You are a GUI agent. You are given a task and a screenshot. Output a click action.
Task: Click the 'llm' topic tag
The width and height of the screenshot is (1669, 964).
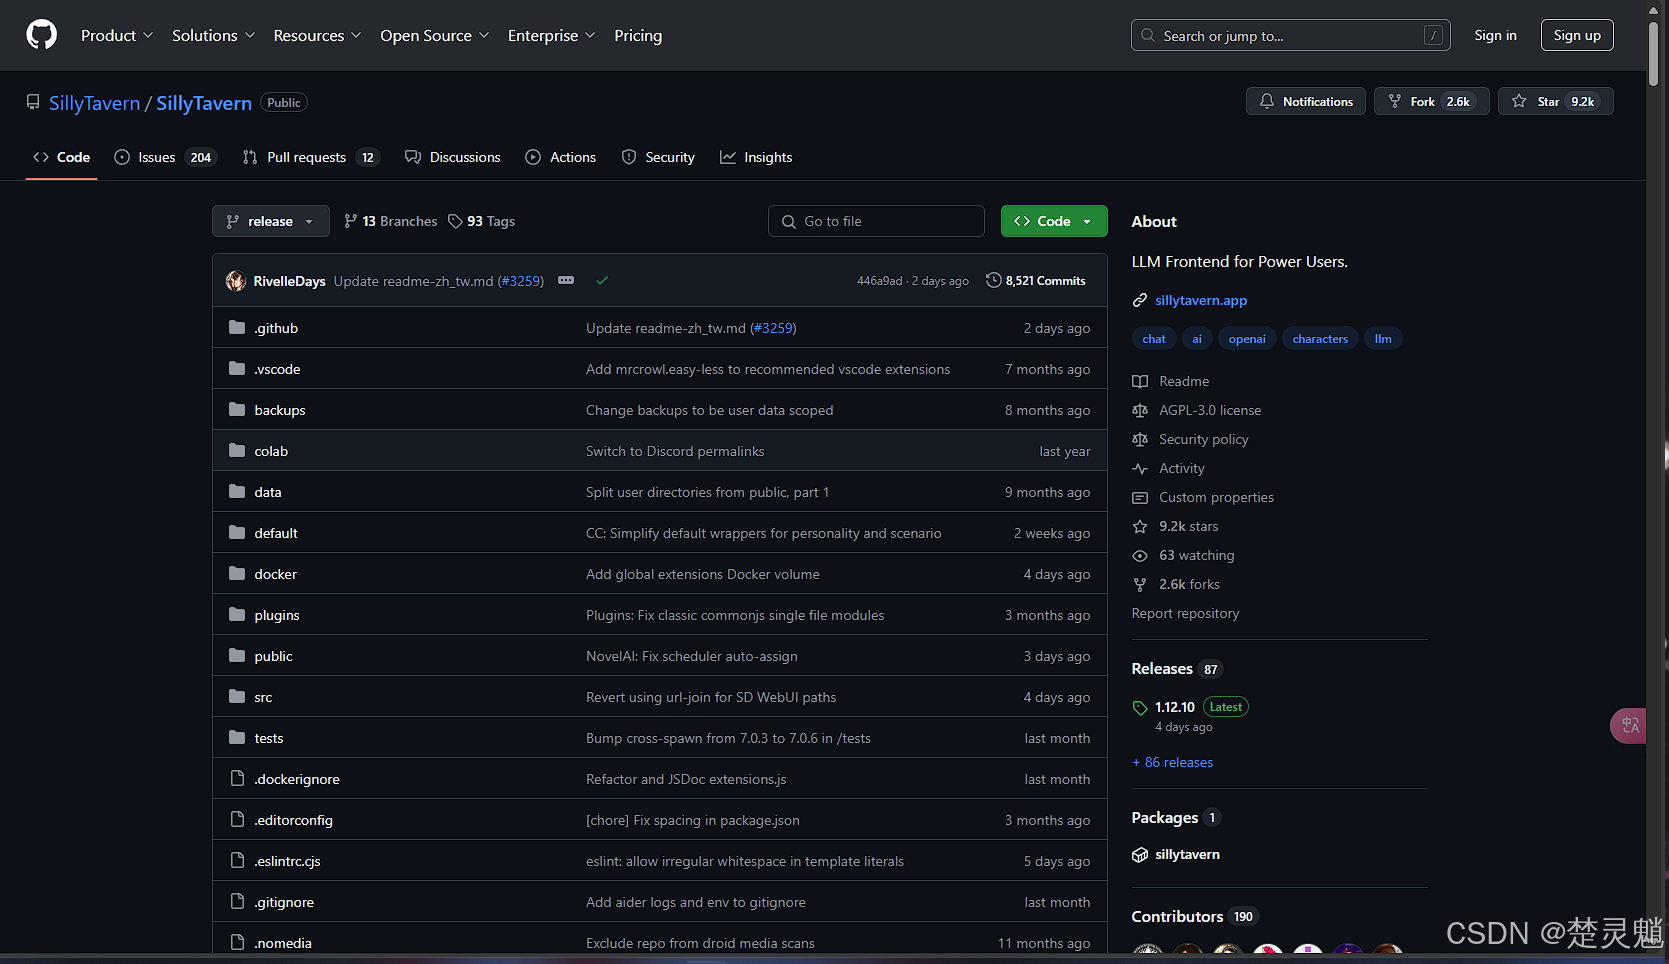pyautogui.click(x=1383, y=339)
